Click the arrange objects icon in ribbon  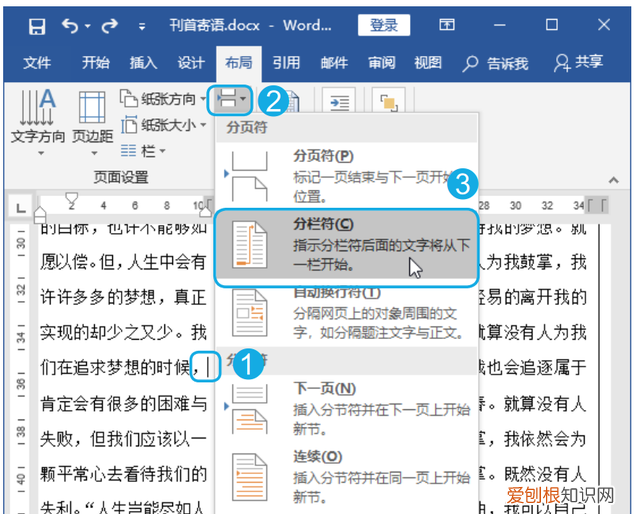click(x=389, y=101)
